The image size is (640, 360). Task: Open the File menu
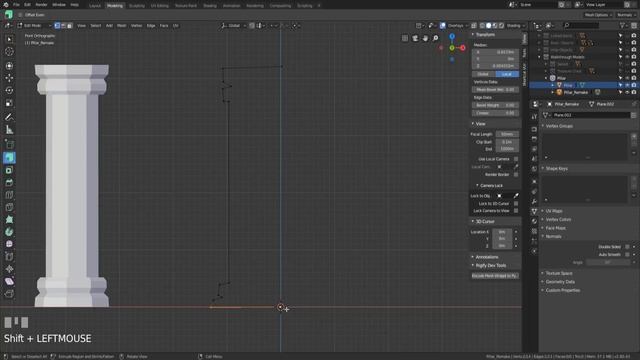(x=16, y=4)
